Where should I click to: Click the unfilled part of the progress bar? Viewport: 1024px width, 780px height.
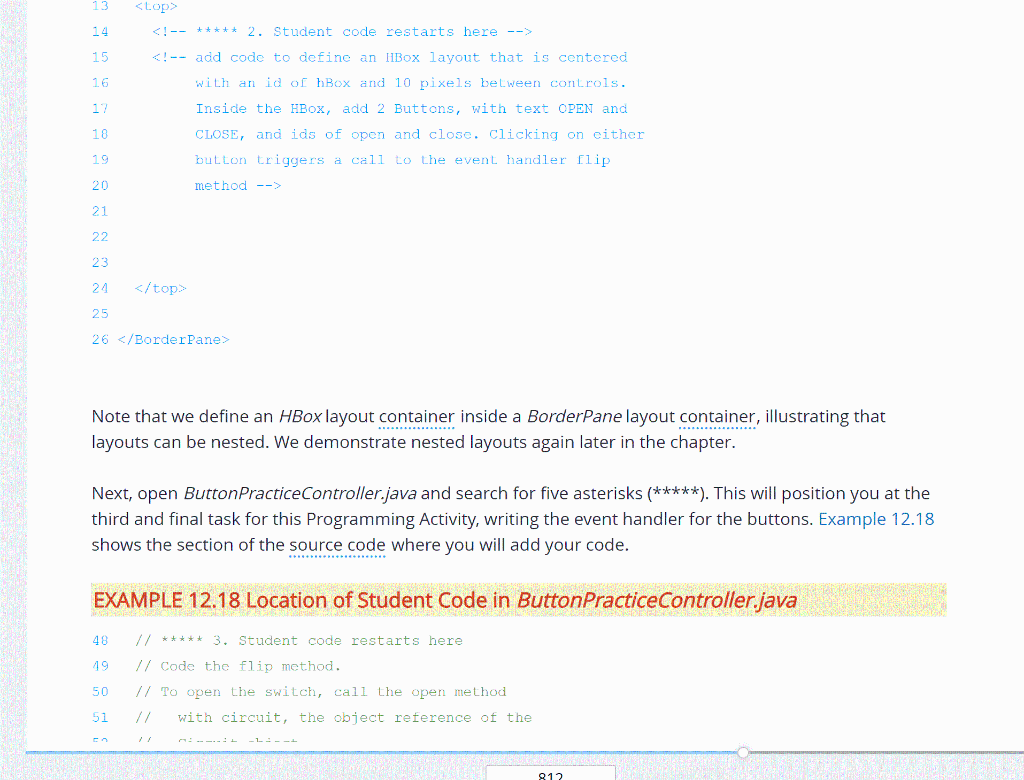click(886, 753)
